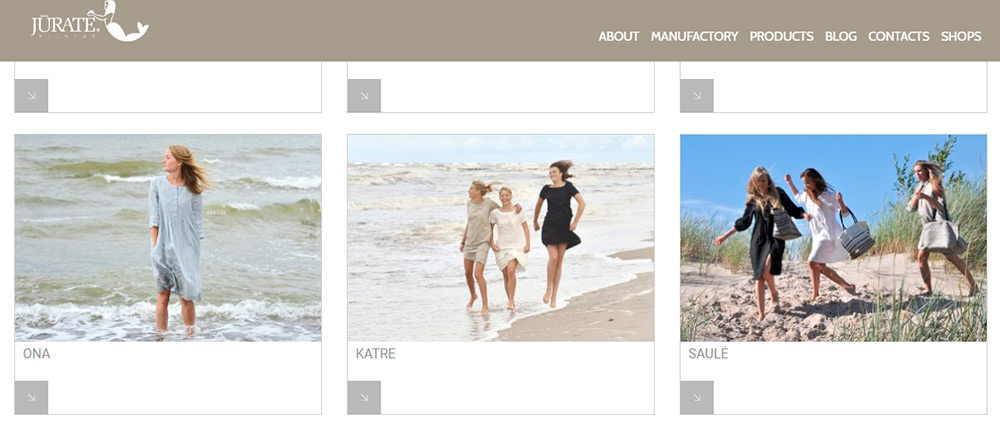Viewport: 1000px width, 424px height.
Task: Click the mermaid logo icon in the header
Action: coord(125,22)
